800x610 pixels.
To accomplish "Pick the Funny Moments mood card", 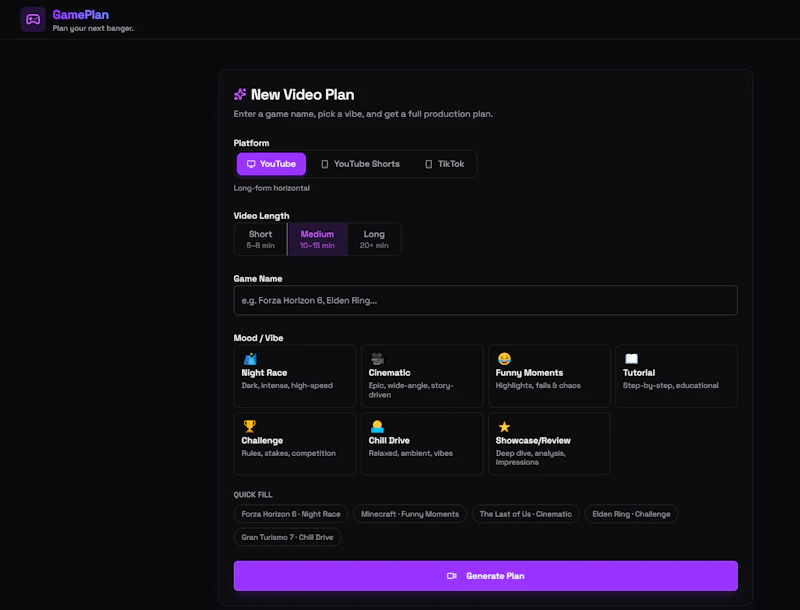I will 549,376.
